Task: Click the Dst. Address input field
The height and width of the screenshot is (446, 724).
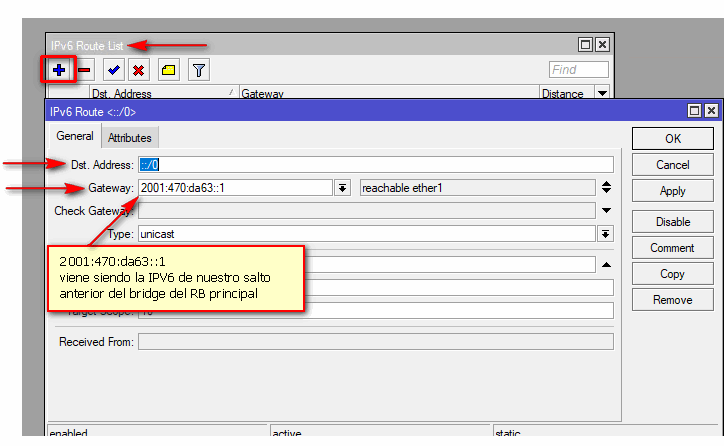Action: tap(375, 165)
